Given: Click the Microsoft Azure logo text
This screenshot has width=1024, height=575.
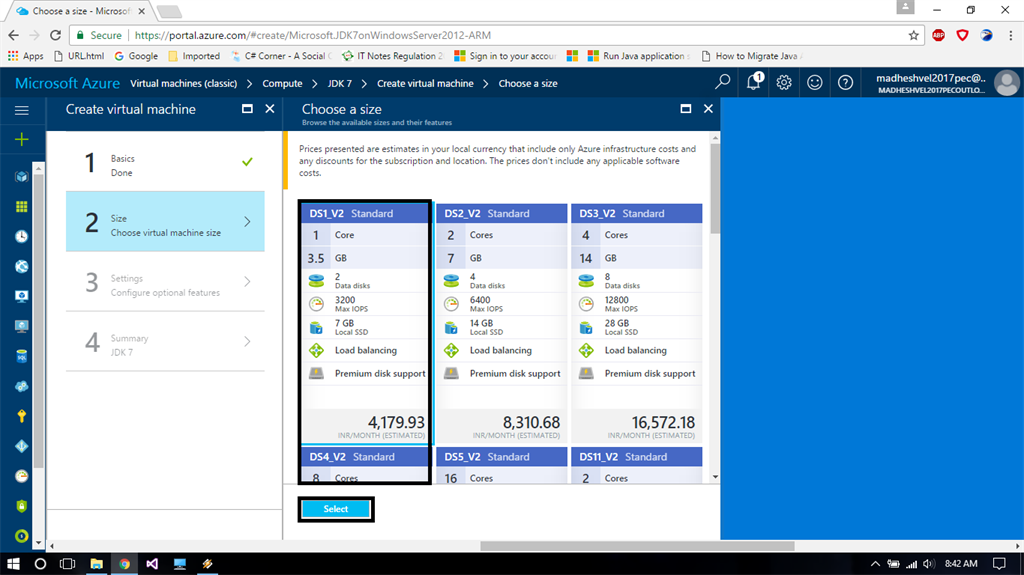Looking at the screenshot, I should [67, 83].
